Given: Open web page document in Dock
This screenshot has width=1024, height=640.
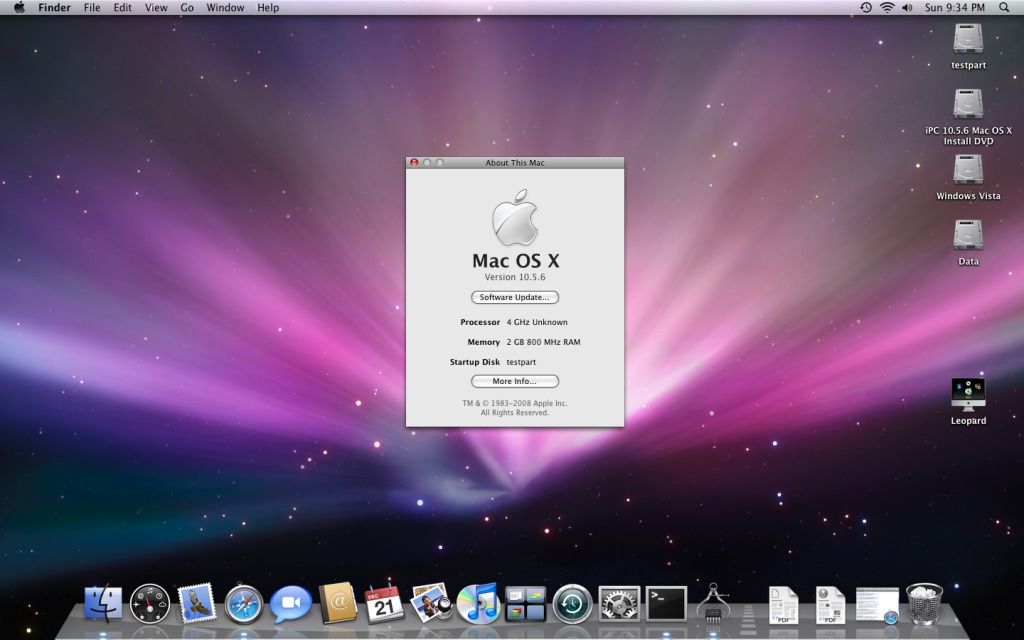Looking at the screenshot, I should 878,605.
